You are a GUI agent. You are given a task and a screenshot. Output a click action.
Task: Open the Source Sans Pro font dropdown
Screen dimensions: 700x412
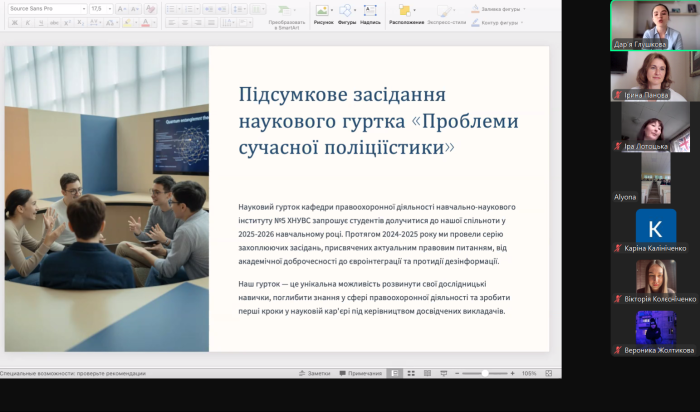(82, 8)
